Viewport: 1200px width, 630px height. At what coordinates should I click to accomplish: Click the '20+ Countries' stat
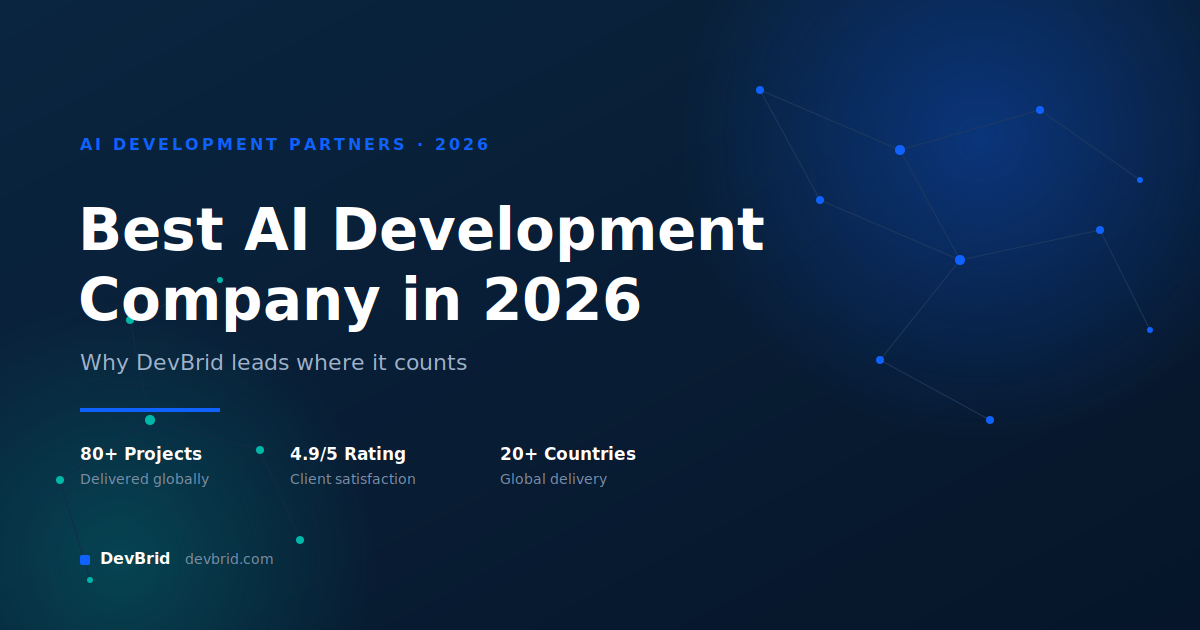(568, 454)
